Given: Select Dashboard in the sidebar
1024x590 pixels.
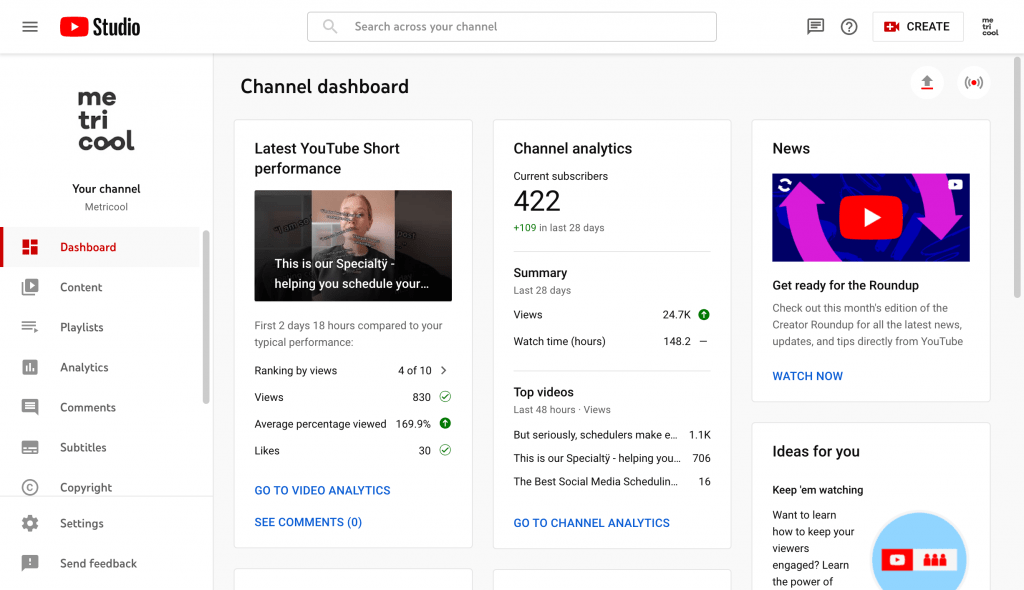Looking at the screenshot, I should (88, 247).
